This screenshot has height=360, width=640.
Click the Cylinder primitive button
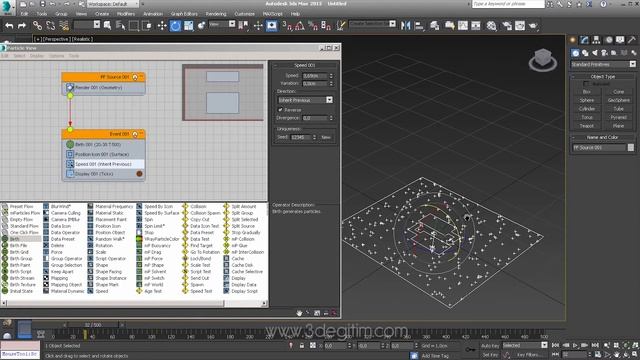[587, 109]
